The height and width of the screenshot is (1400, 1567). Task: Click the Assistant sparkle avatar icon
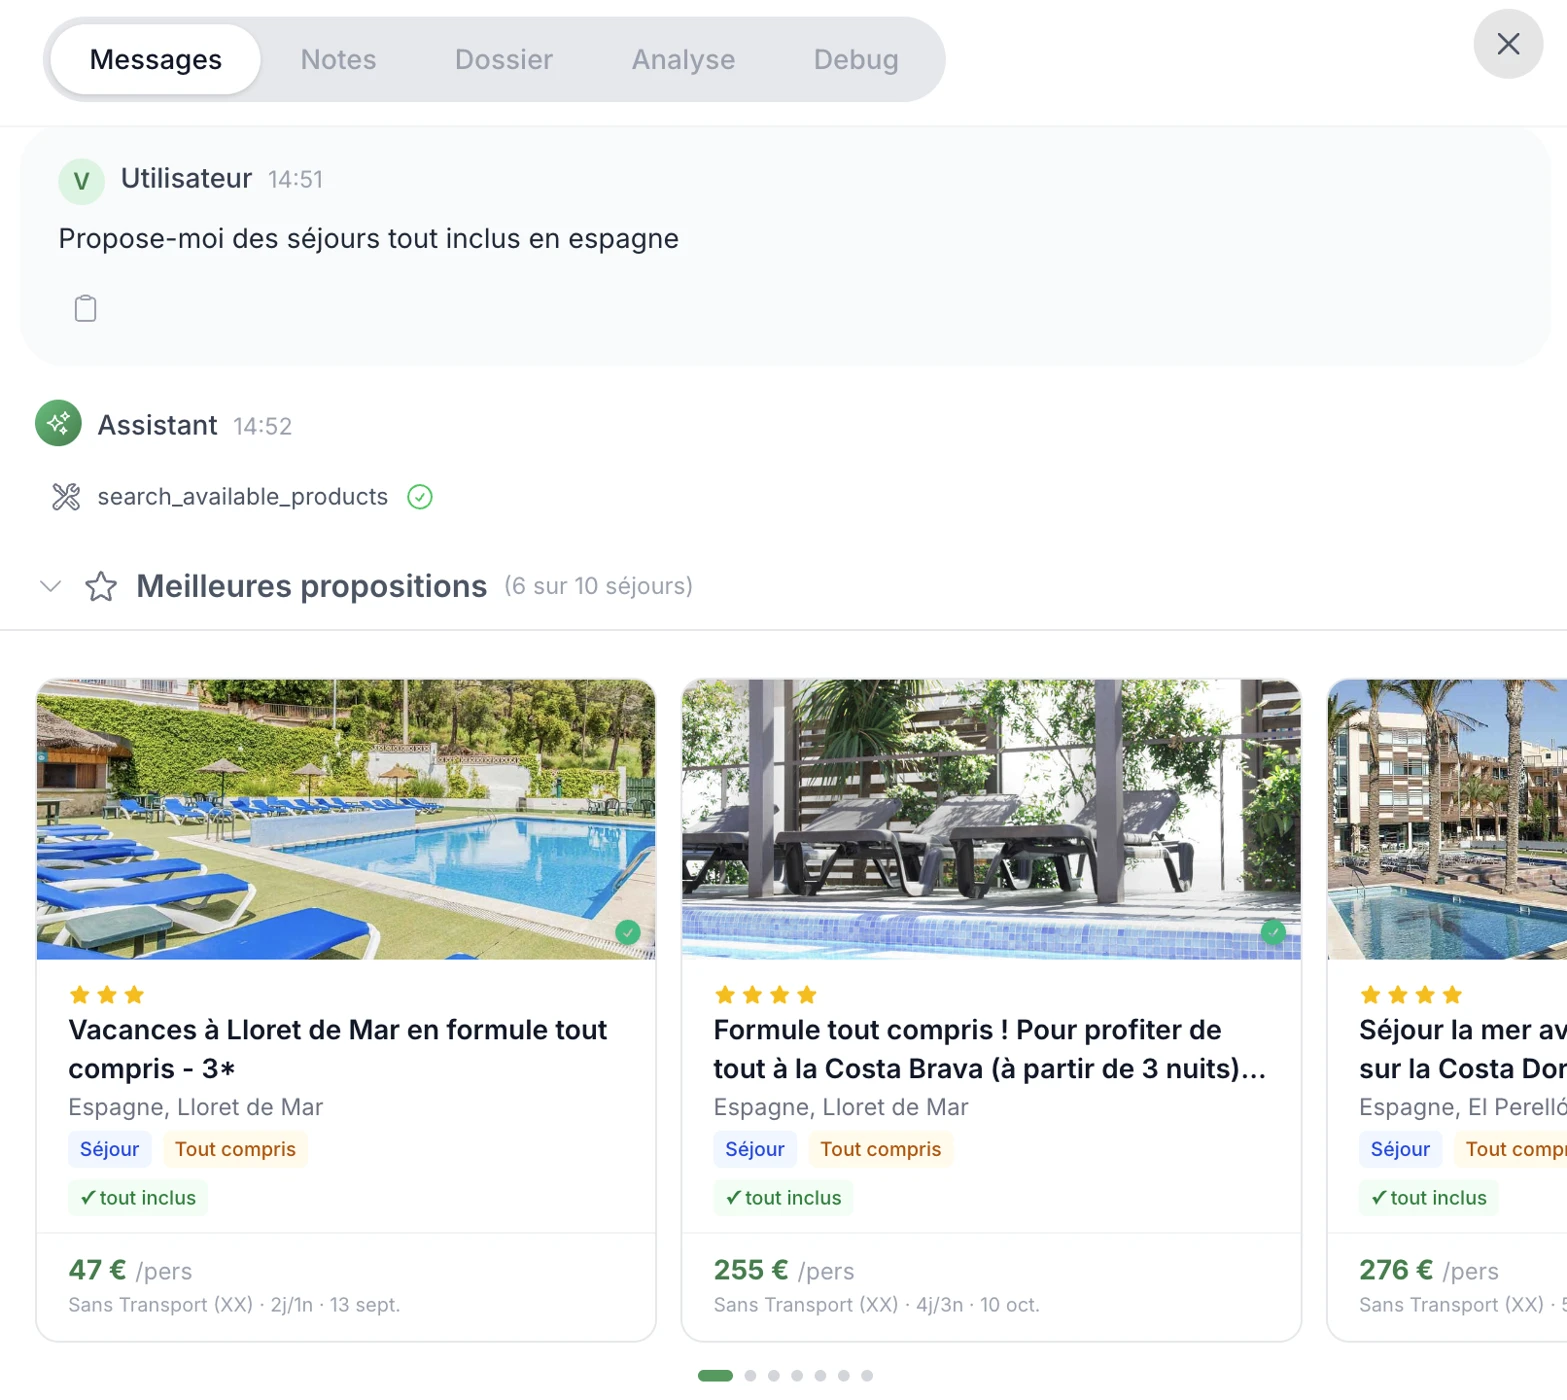point(58,423)
